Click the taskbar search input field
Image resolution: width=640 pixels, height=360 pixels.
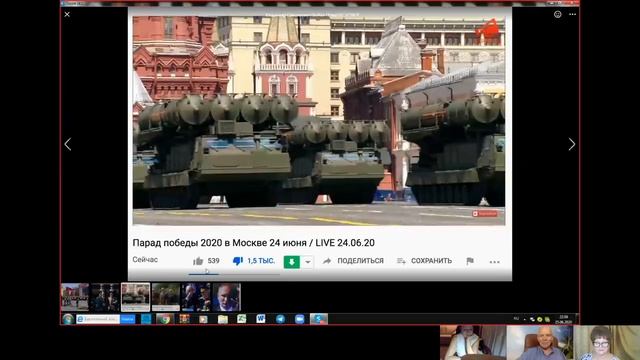(x=98, y=319)
